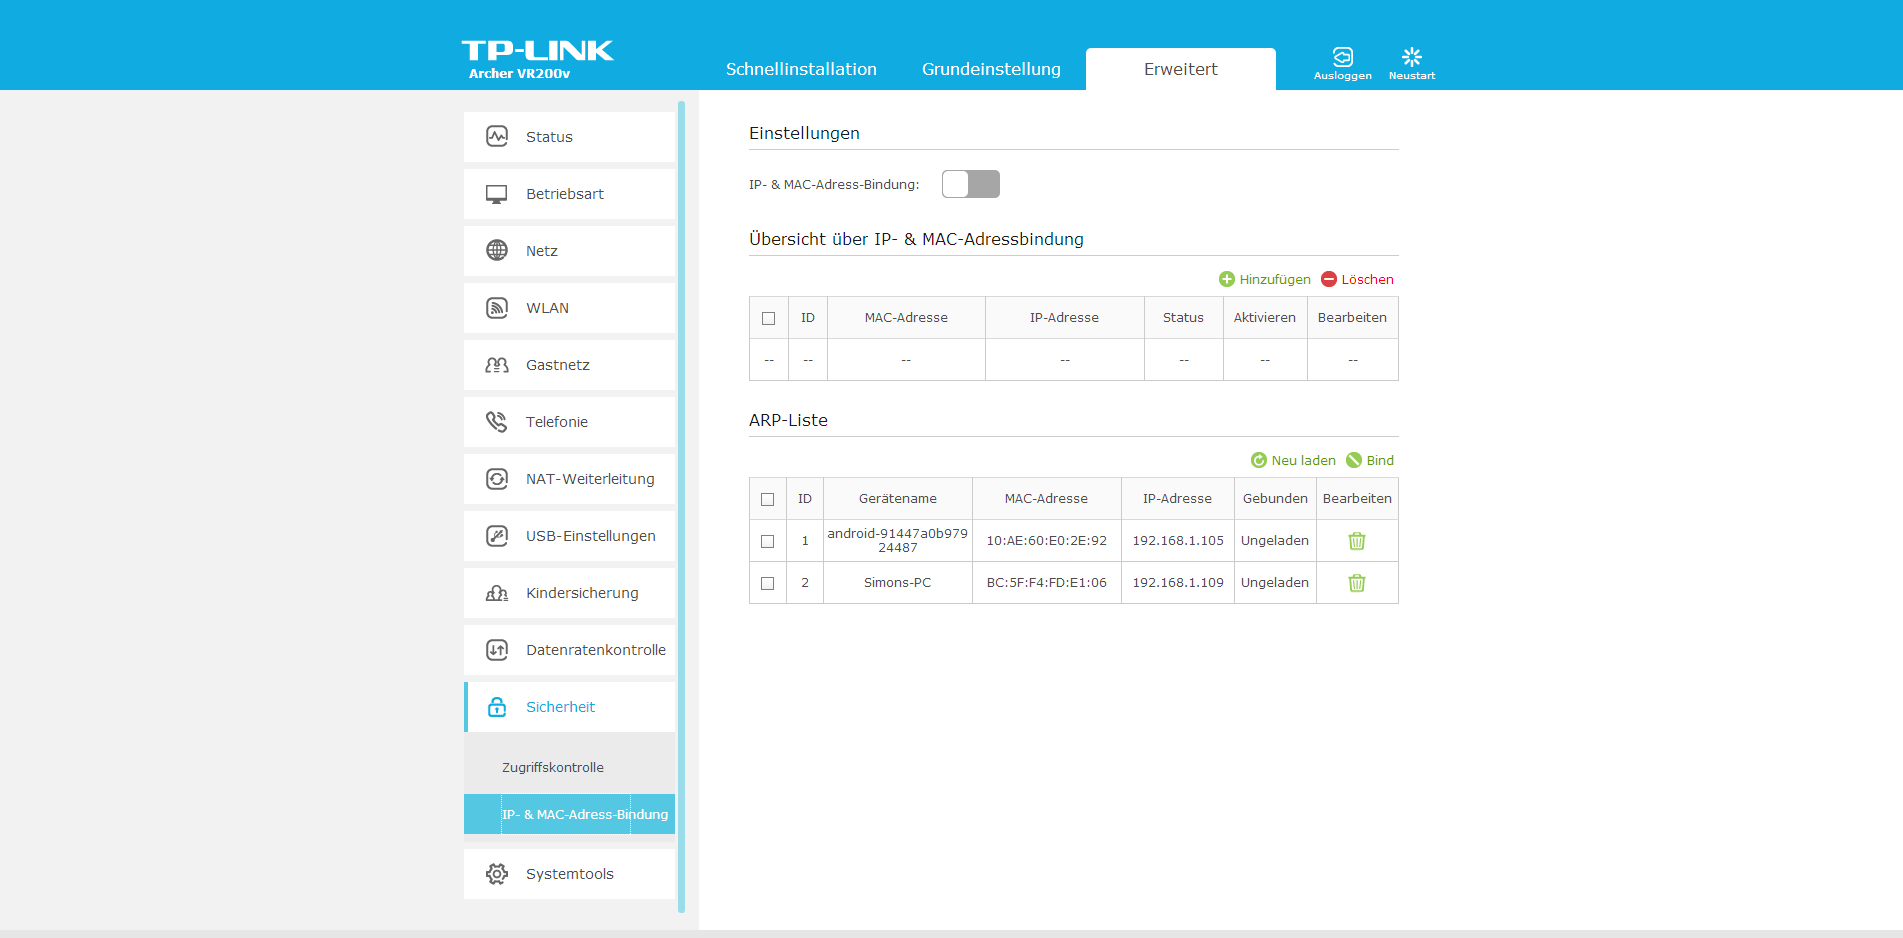Open Zugriffskontrolle submenu item
This screenshot has height=938, width=1903.
coord(553,768)
